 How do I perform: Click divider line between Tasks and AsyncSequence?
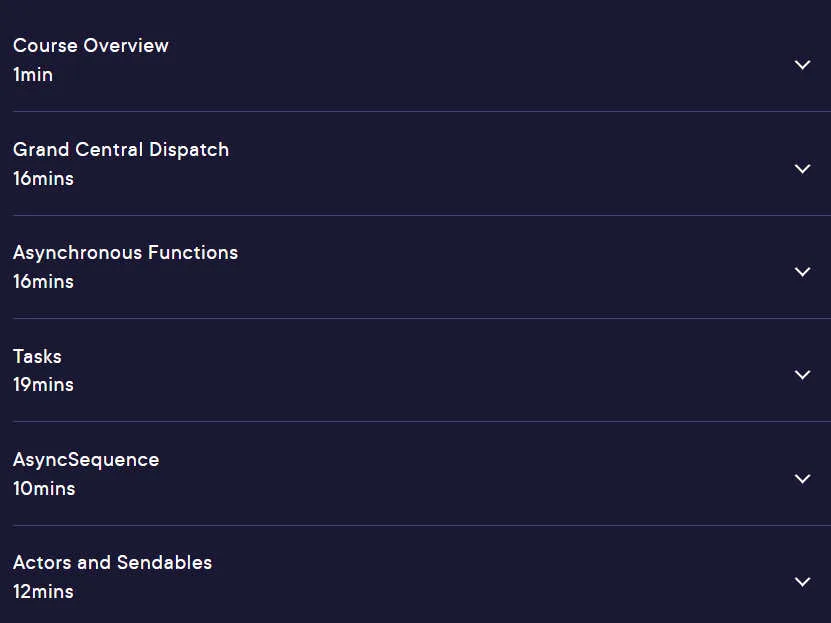click(x=422, y=422)
